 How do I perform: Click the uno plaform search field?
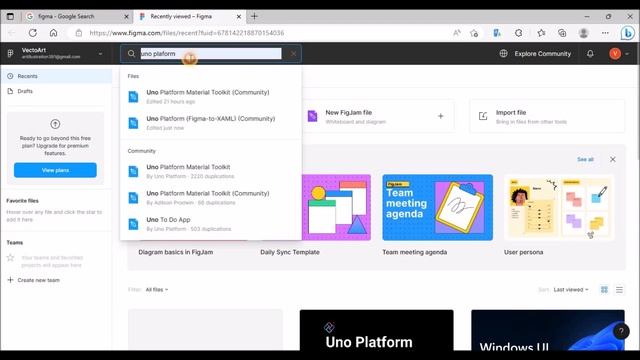pyautogui.click(x=211, y=53)
